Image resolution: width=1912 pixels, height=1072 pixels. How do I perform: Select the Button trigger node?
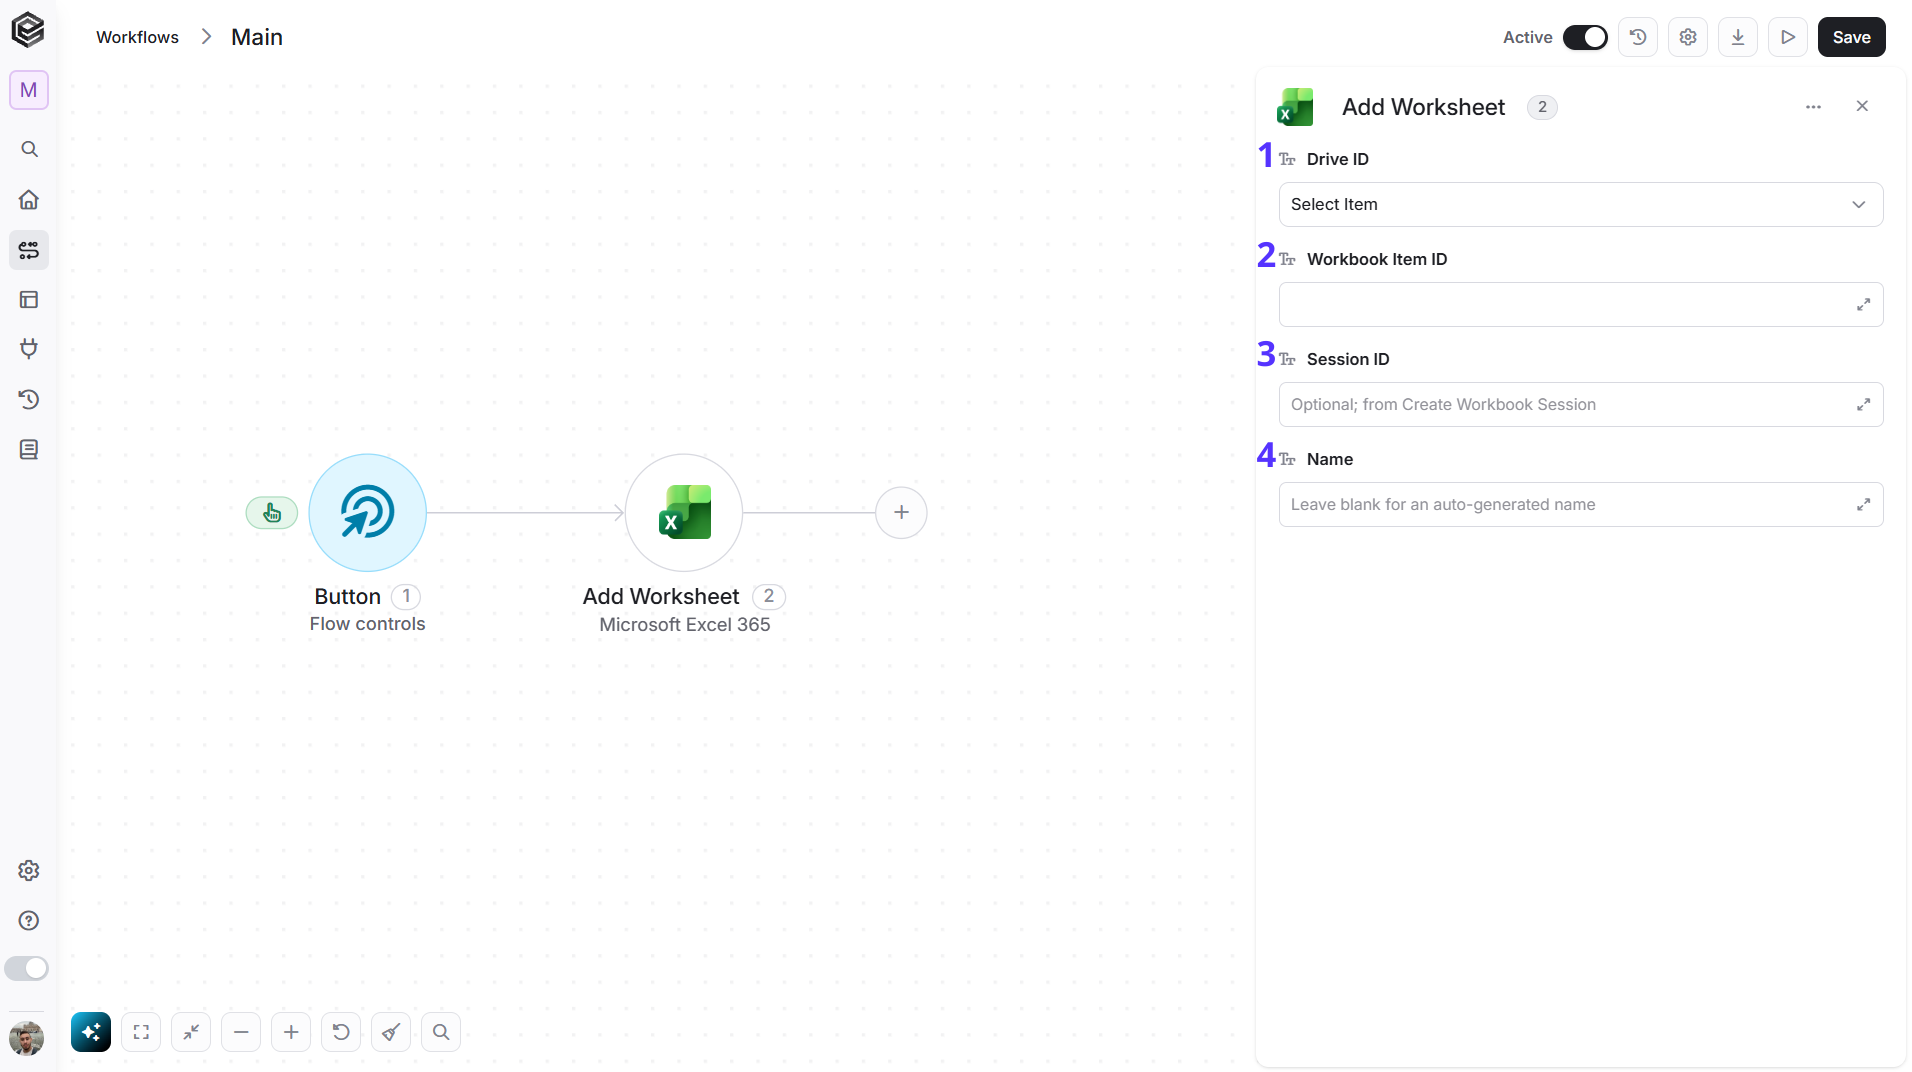(x=368, y=513)
